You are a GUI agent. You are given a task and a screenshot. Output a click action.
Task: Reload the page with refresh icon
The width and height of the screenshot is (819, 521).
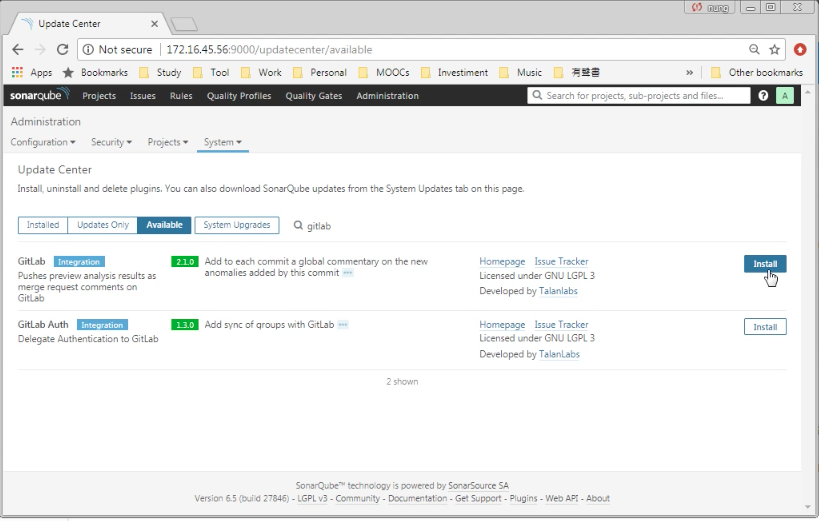coord(63,50)
